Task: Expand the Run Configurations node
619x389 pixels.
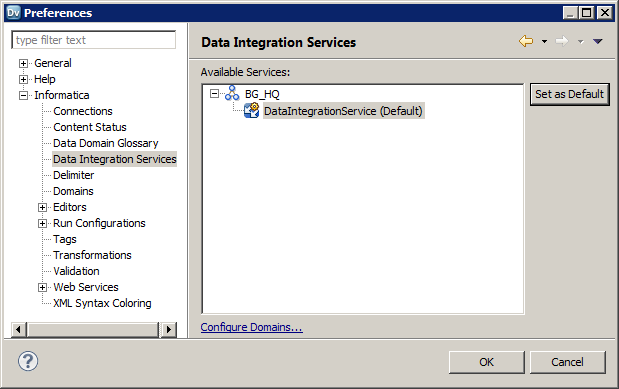Action: tap(42, 224)
